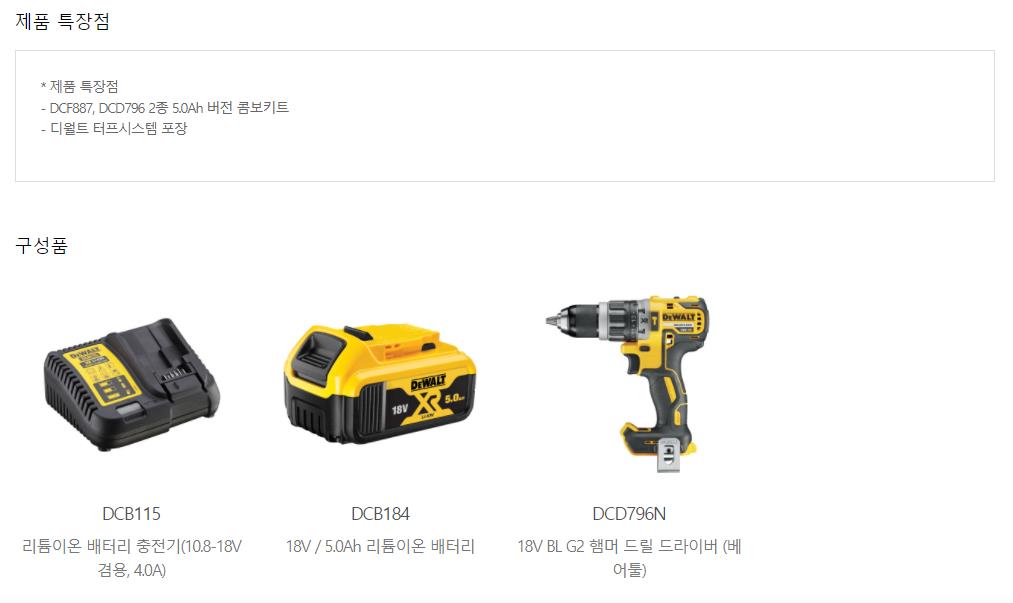The width and height of the screenshot is (1013, 603).
Task: Select the DCB184 model name
Action: point(380,514)
